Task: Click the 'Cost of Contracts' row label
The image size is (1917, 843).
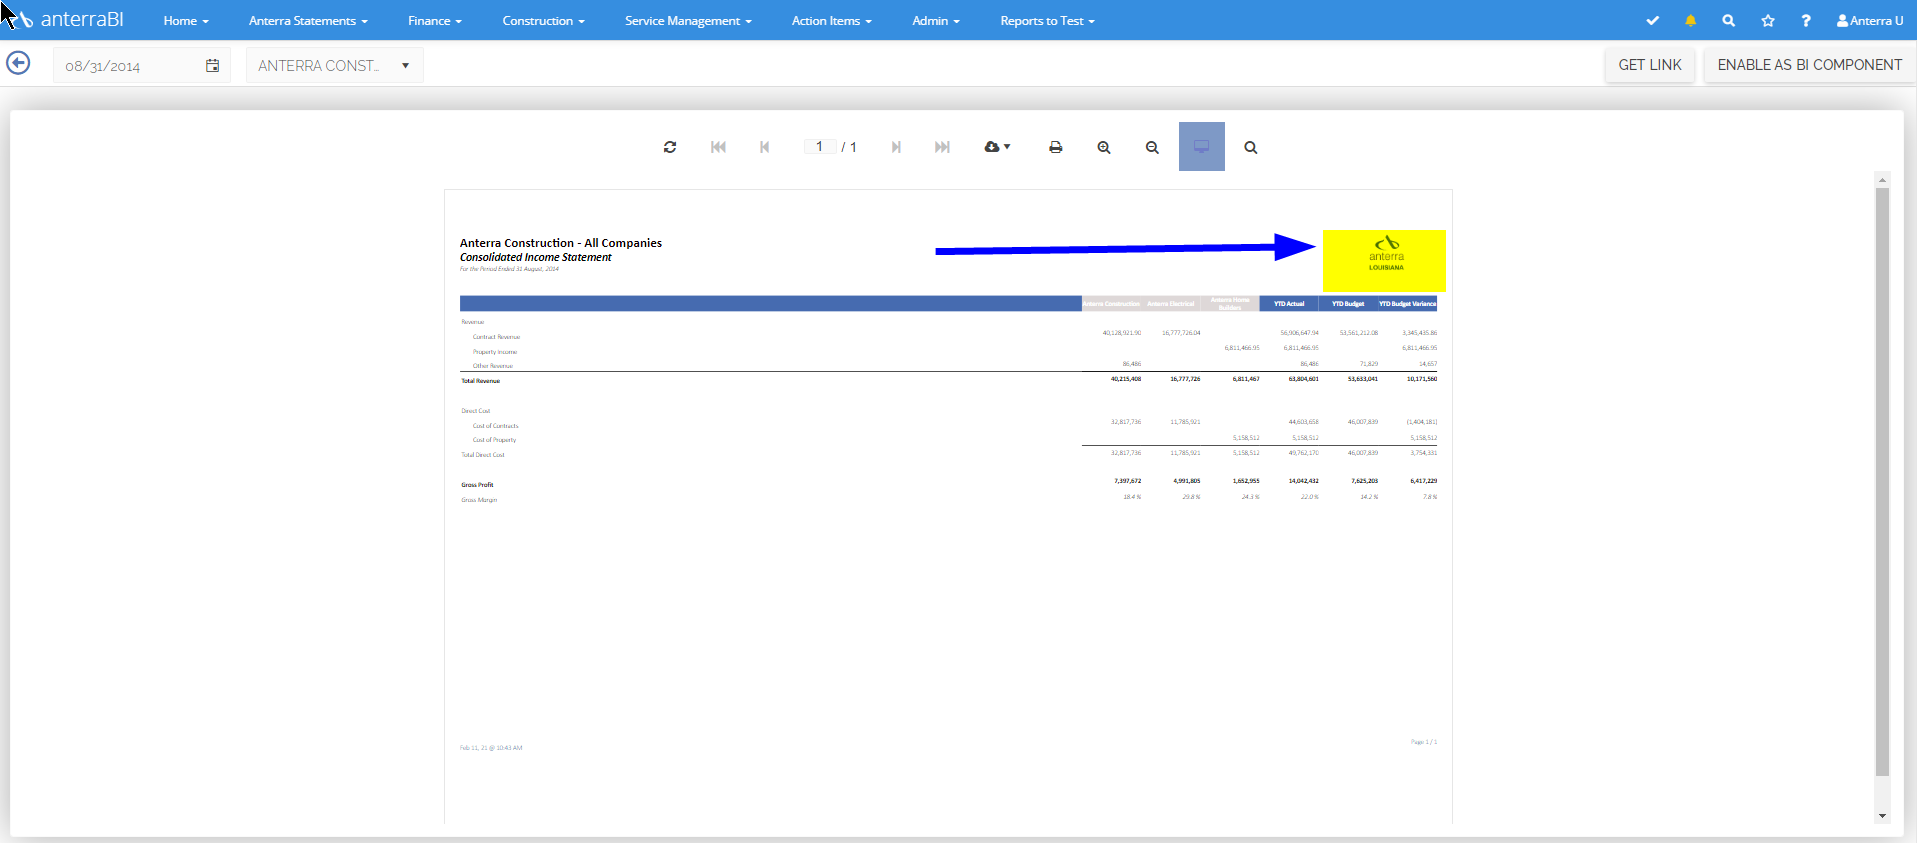Action: [x=495, y=426]
